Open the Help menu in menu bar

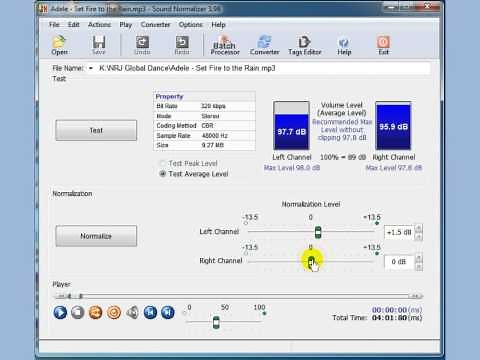pyautogui.click(x=218, y=25)
